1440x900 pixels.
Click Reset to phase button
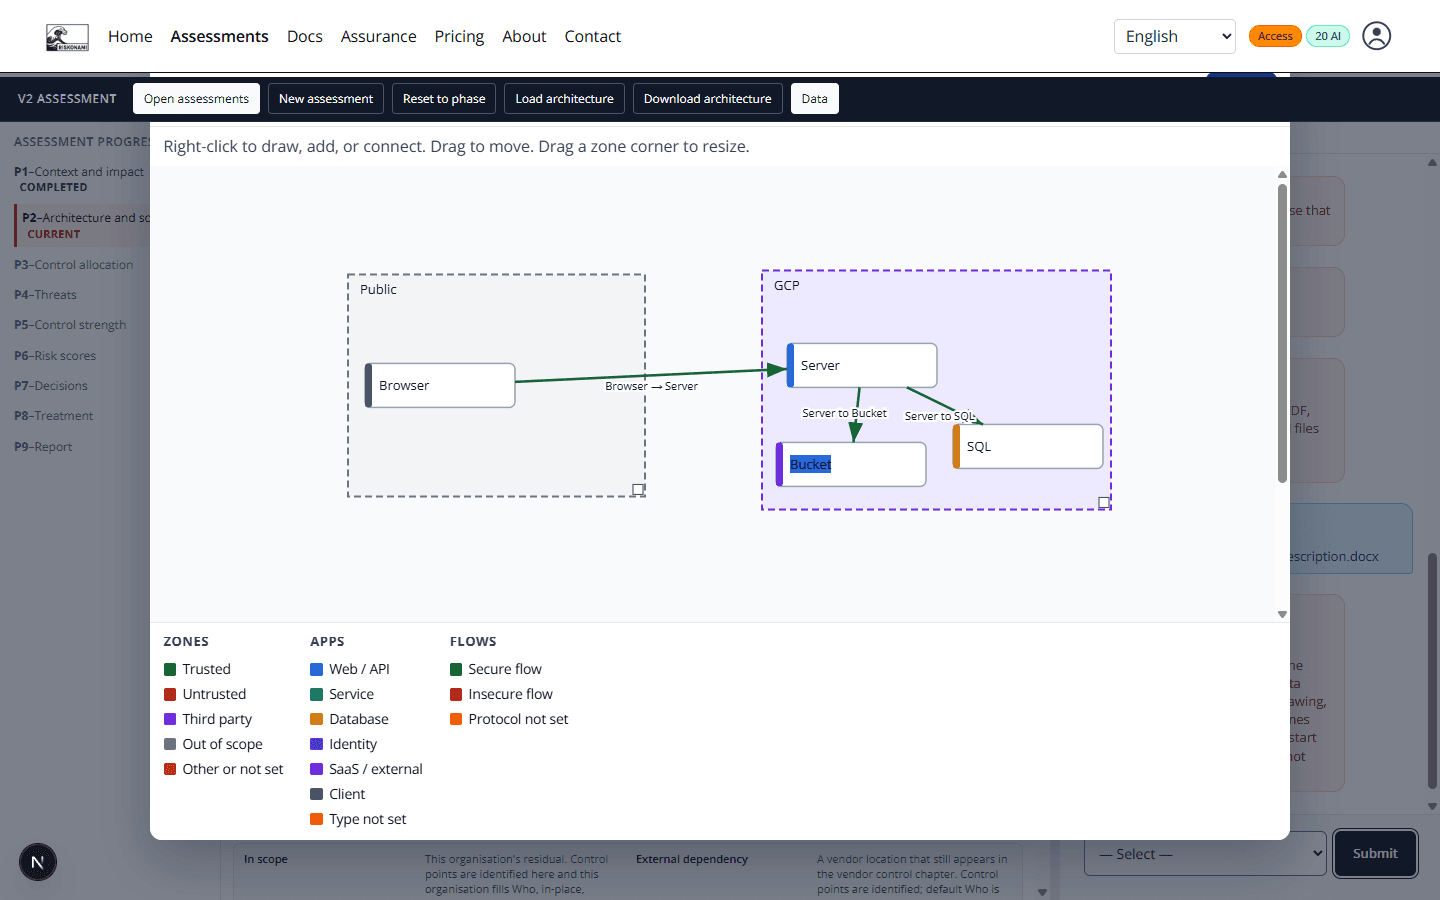click(444, 99)
